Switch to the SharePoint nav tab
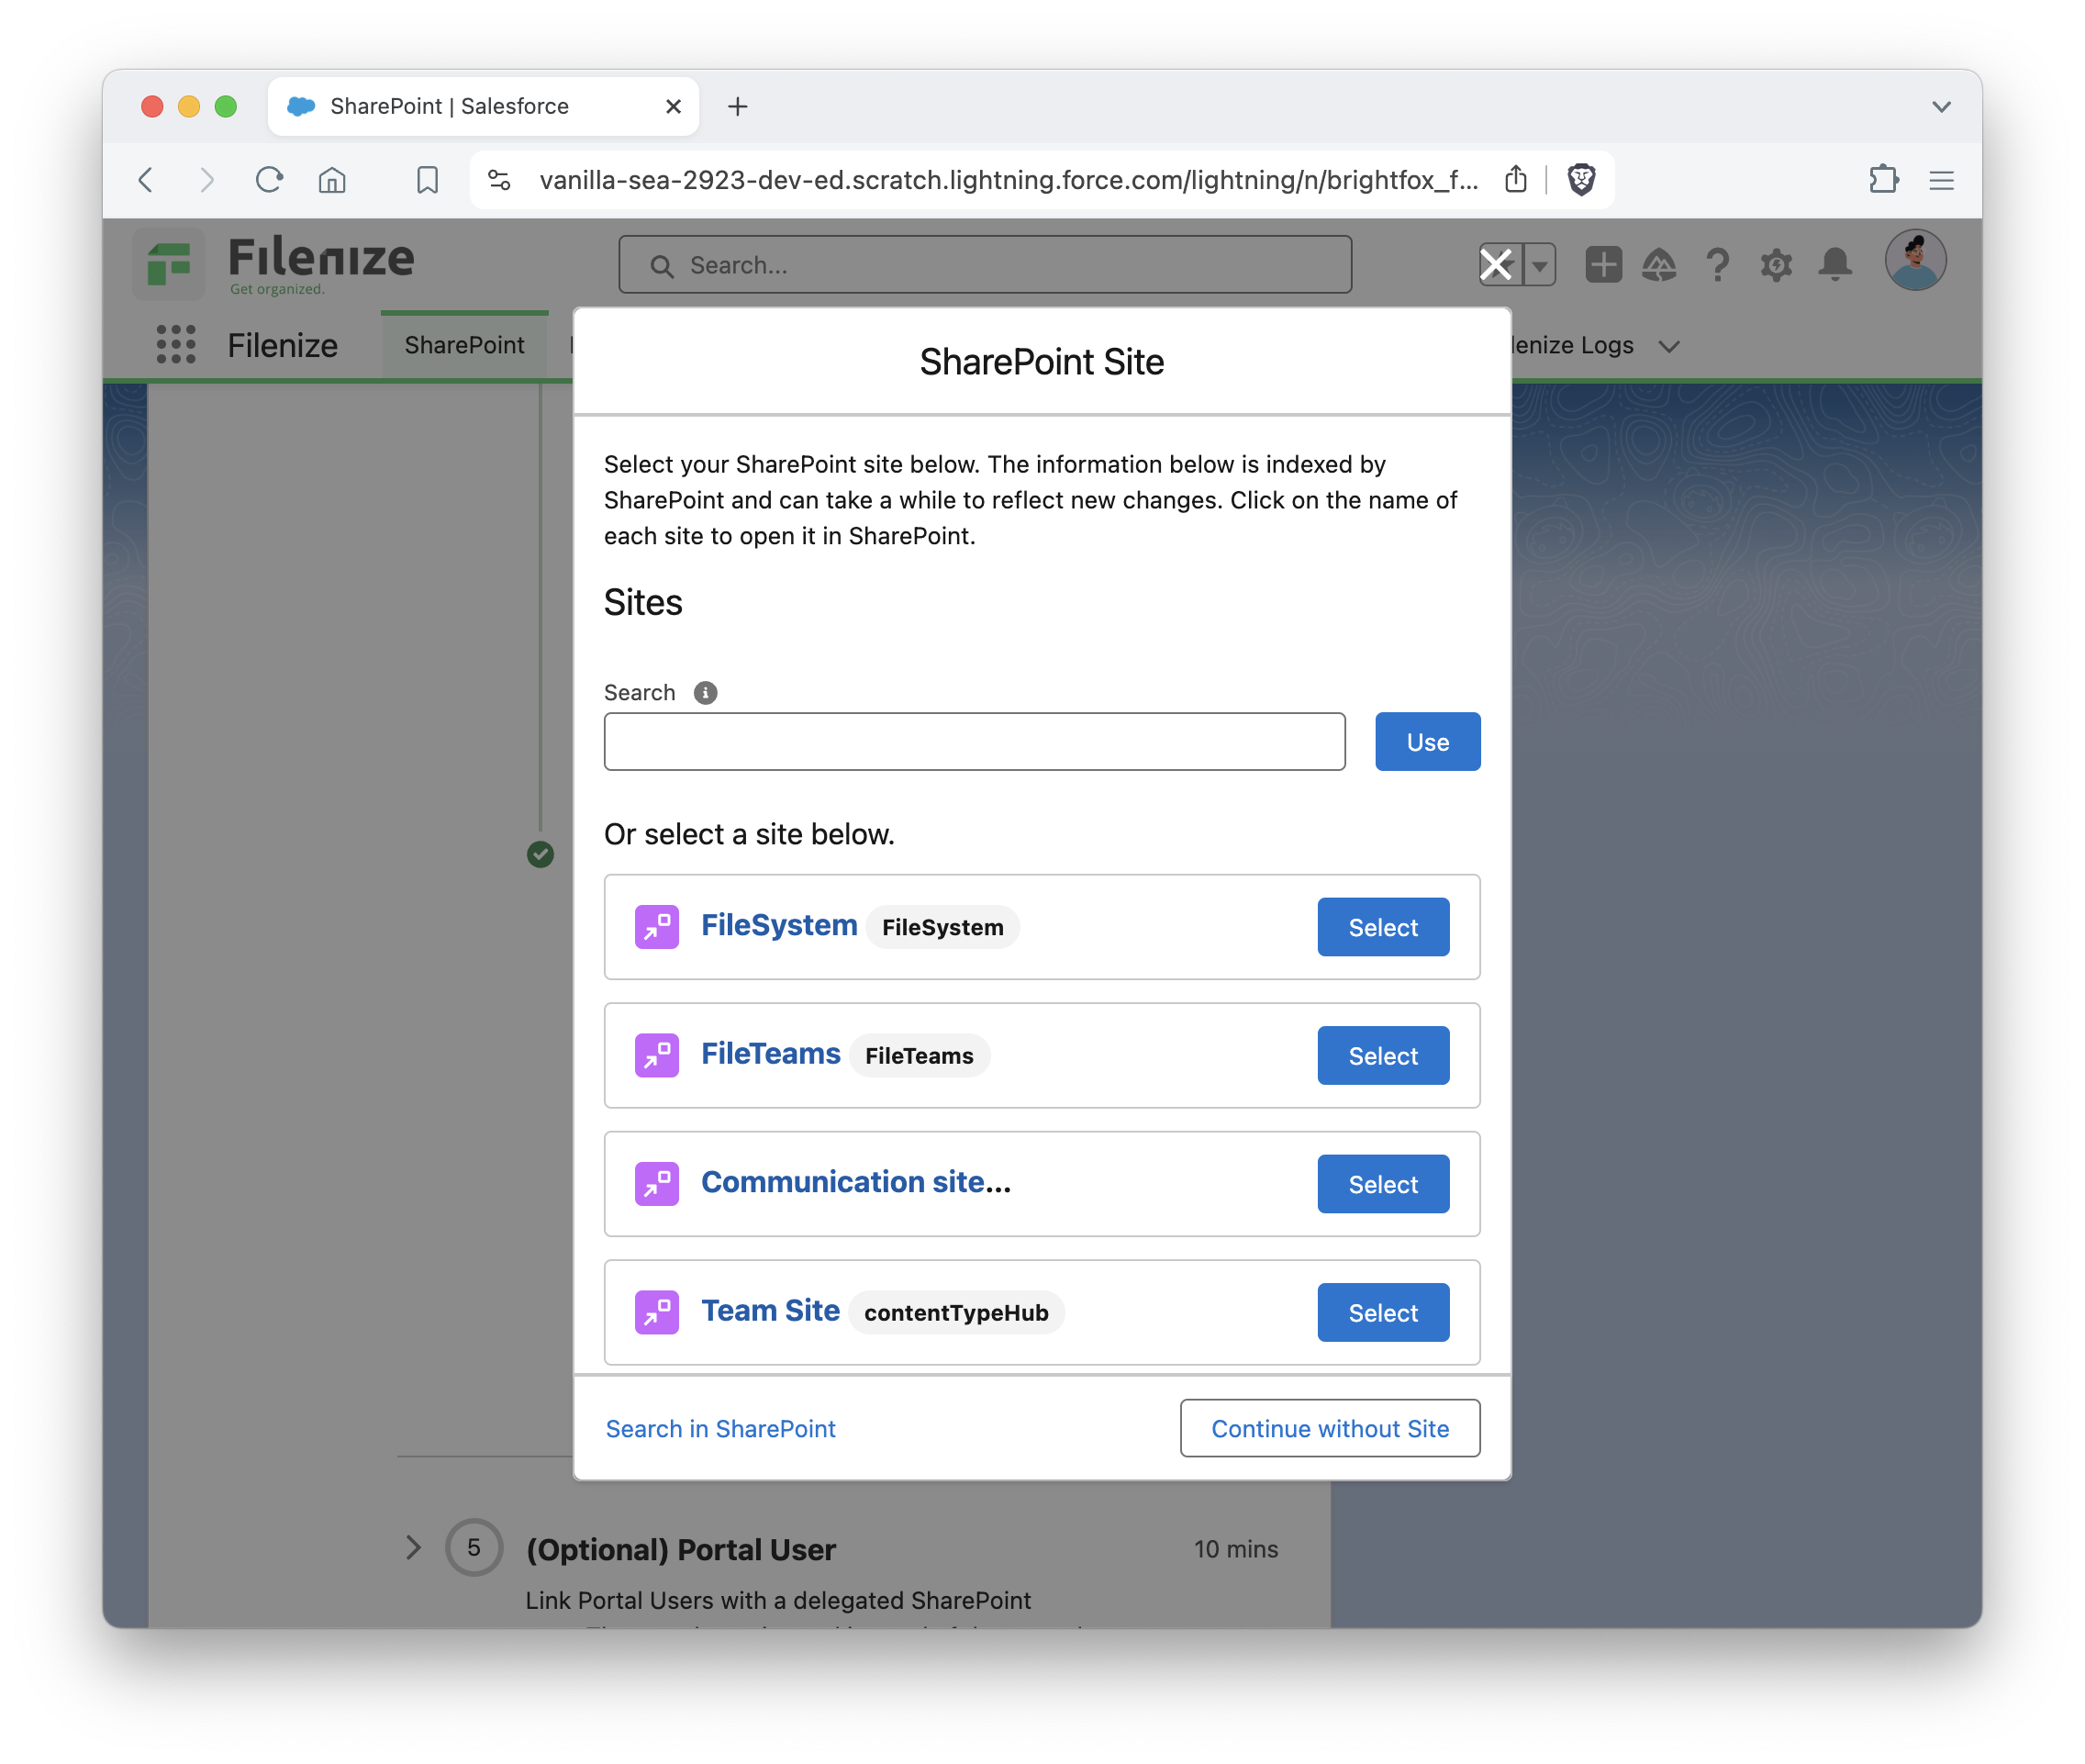 464,345
